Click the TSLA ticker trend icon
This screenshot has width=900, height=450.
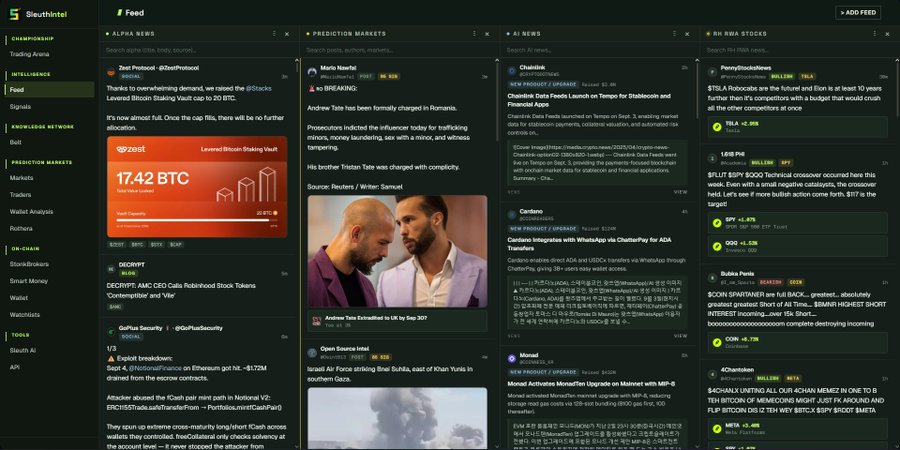coord(717,127)
